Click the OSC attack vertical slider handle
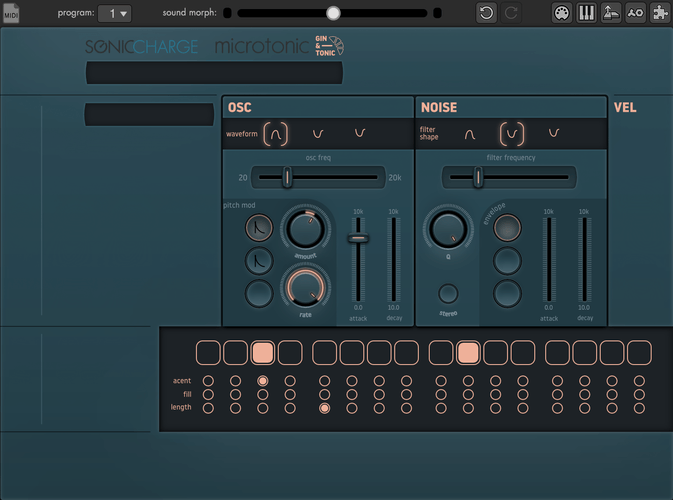 358,238
